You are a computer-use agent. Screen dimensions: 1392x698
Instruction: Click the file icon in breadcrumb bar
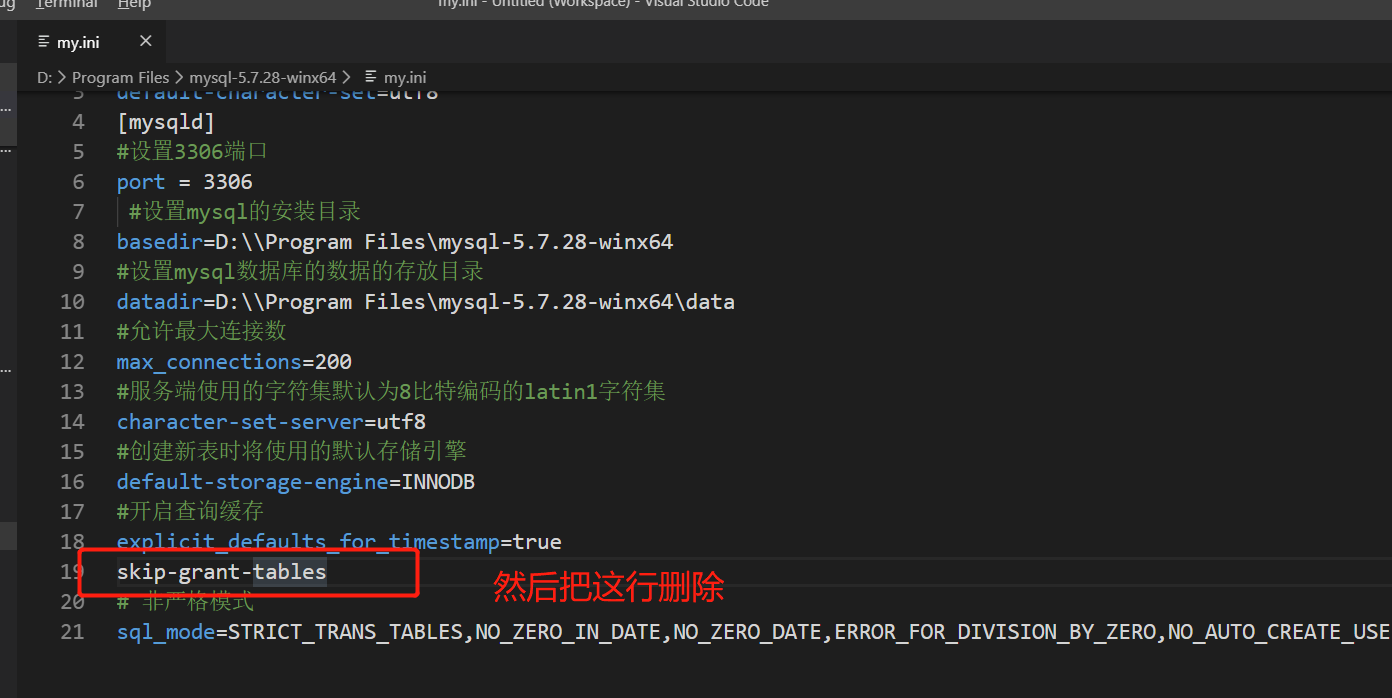coord(371,77)
